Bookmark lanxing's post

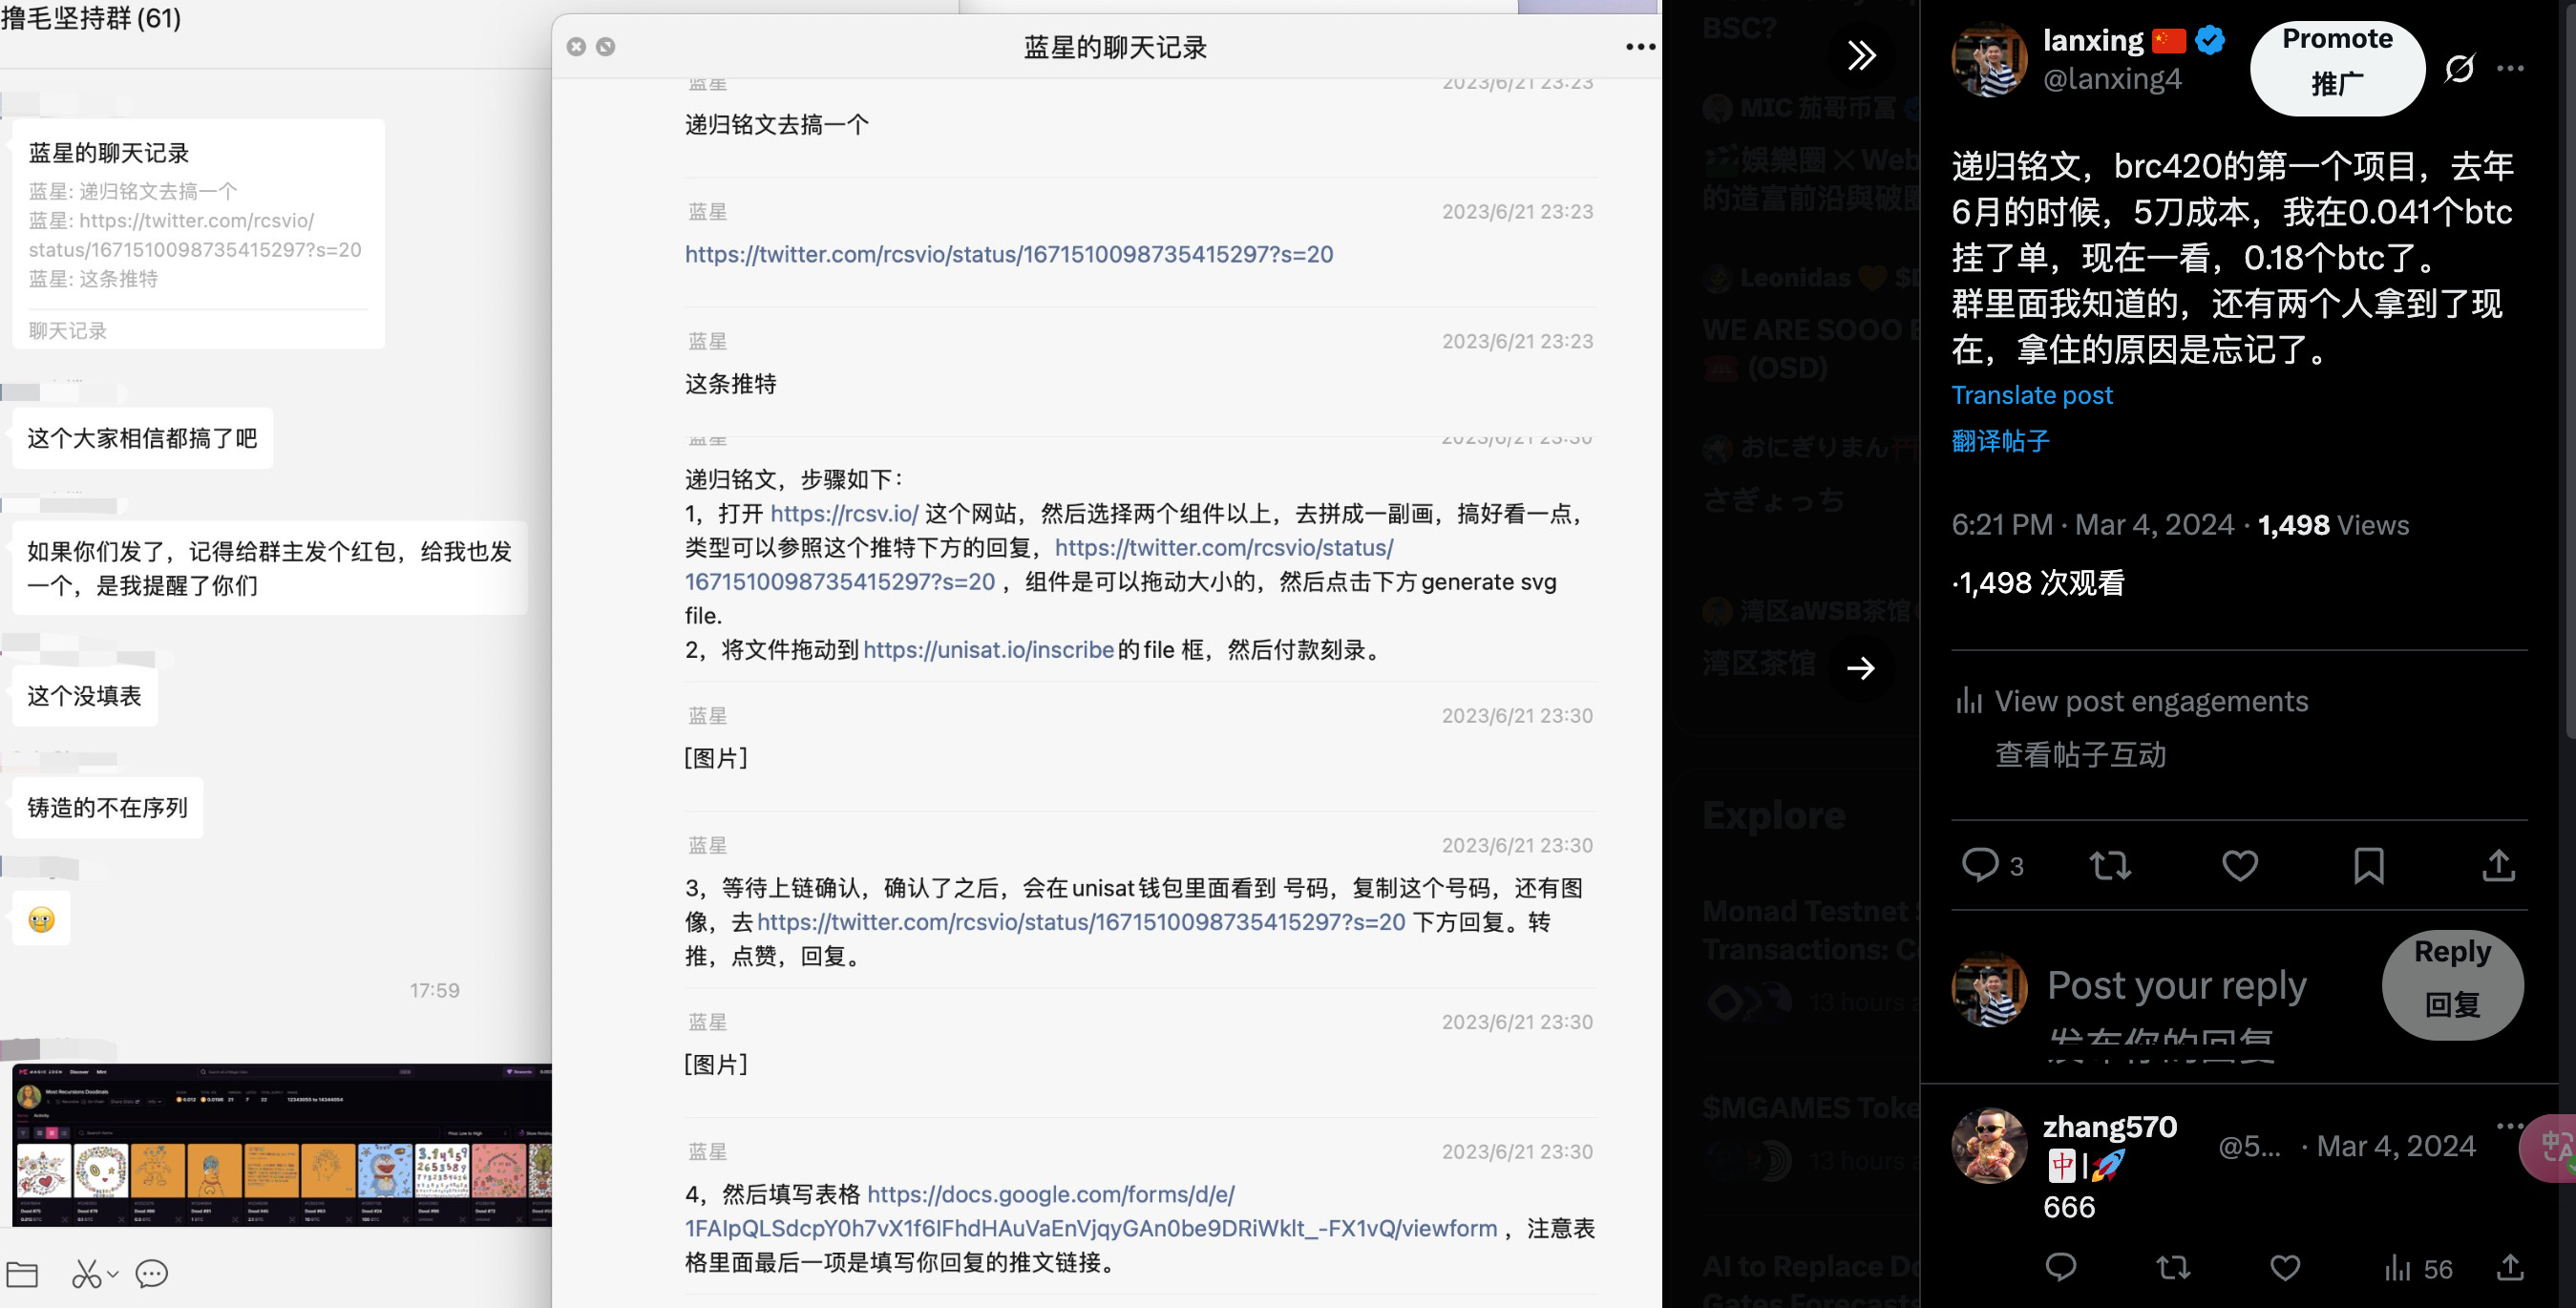(2368, 865)
